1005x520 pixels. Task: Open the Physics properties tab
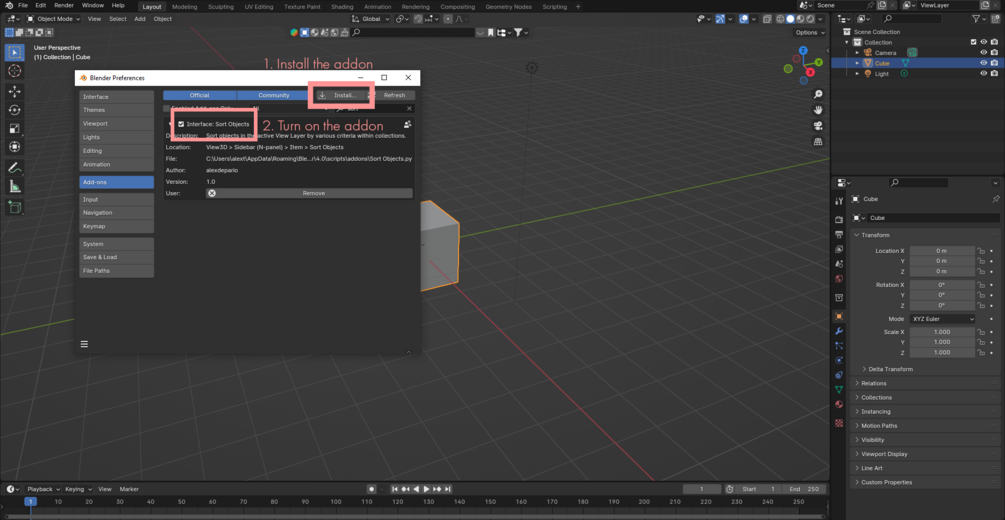839,360
